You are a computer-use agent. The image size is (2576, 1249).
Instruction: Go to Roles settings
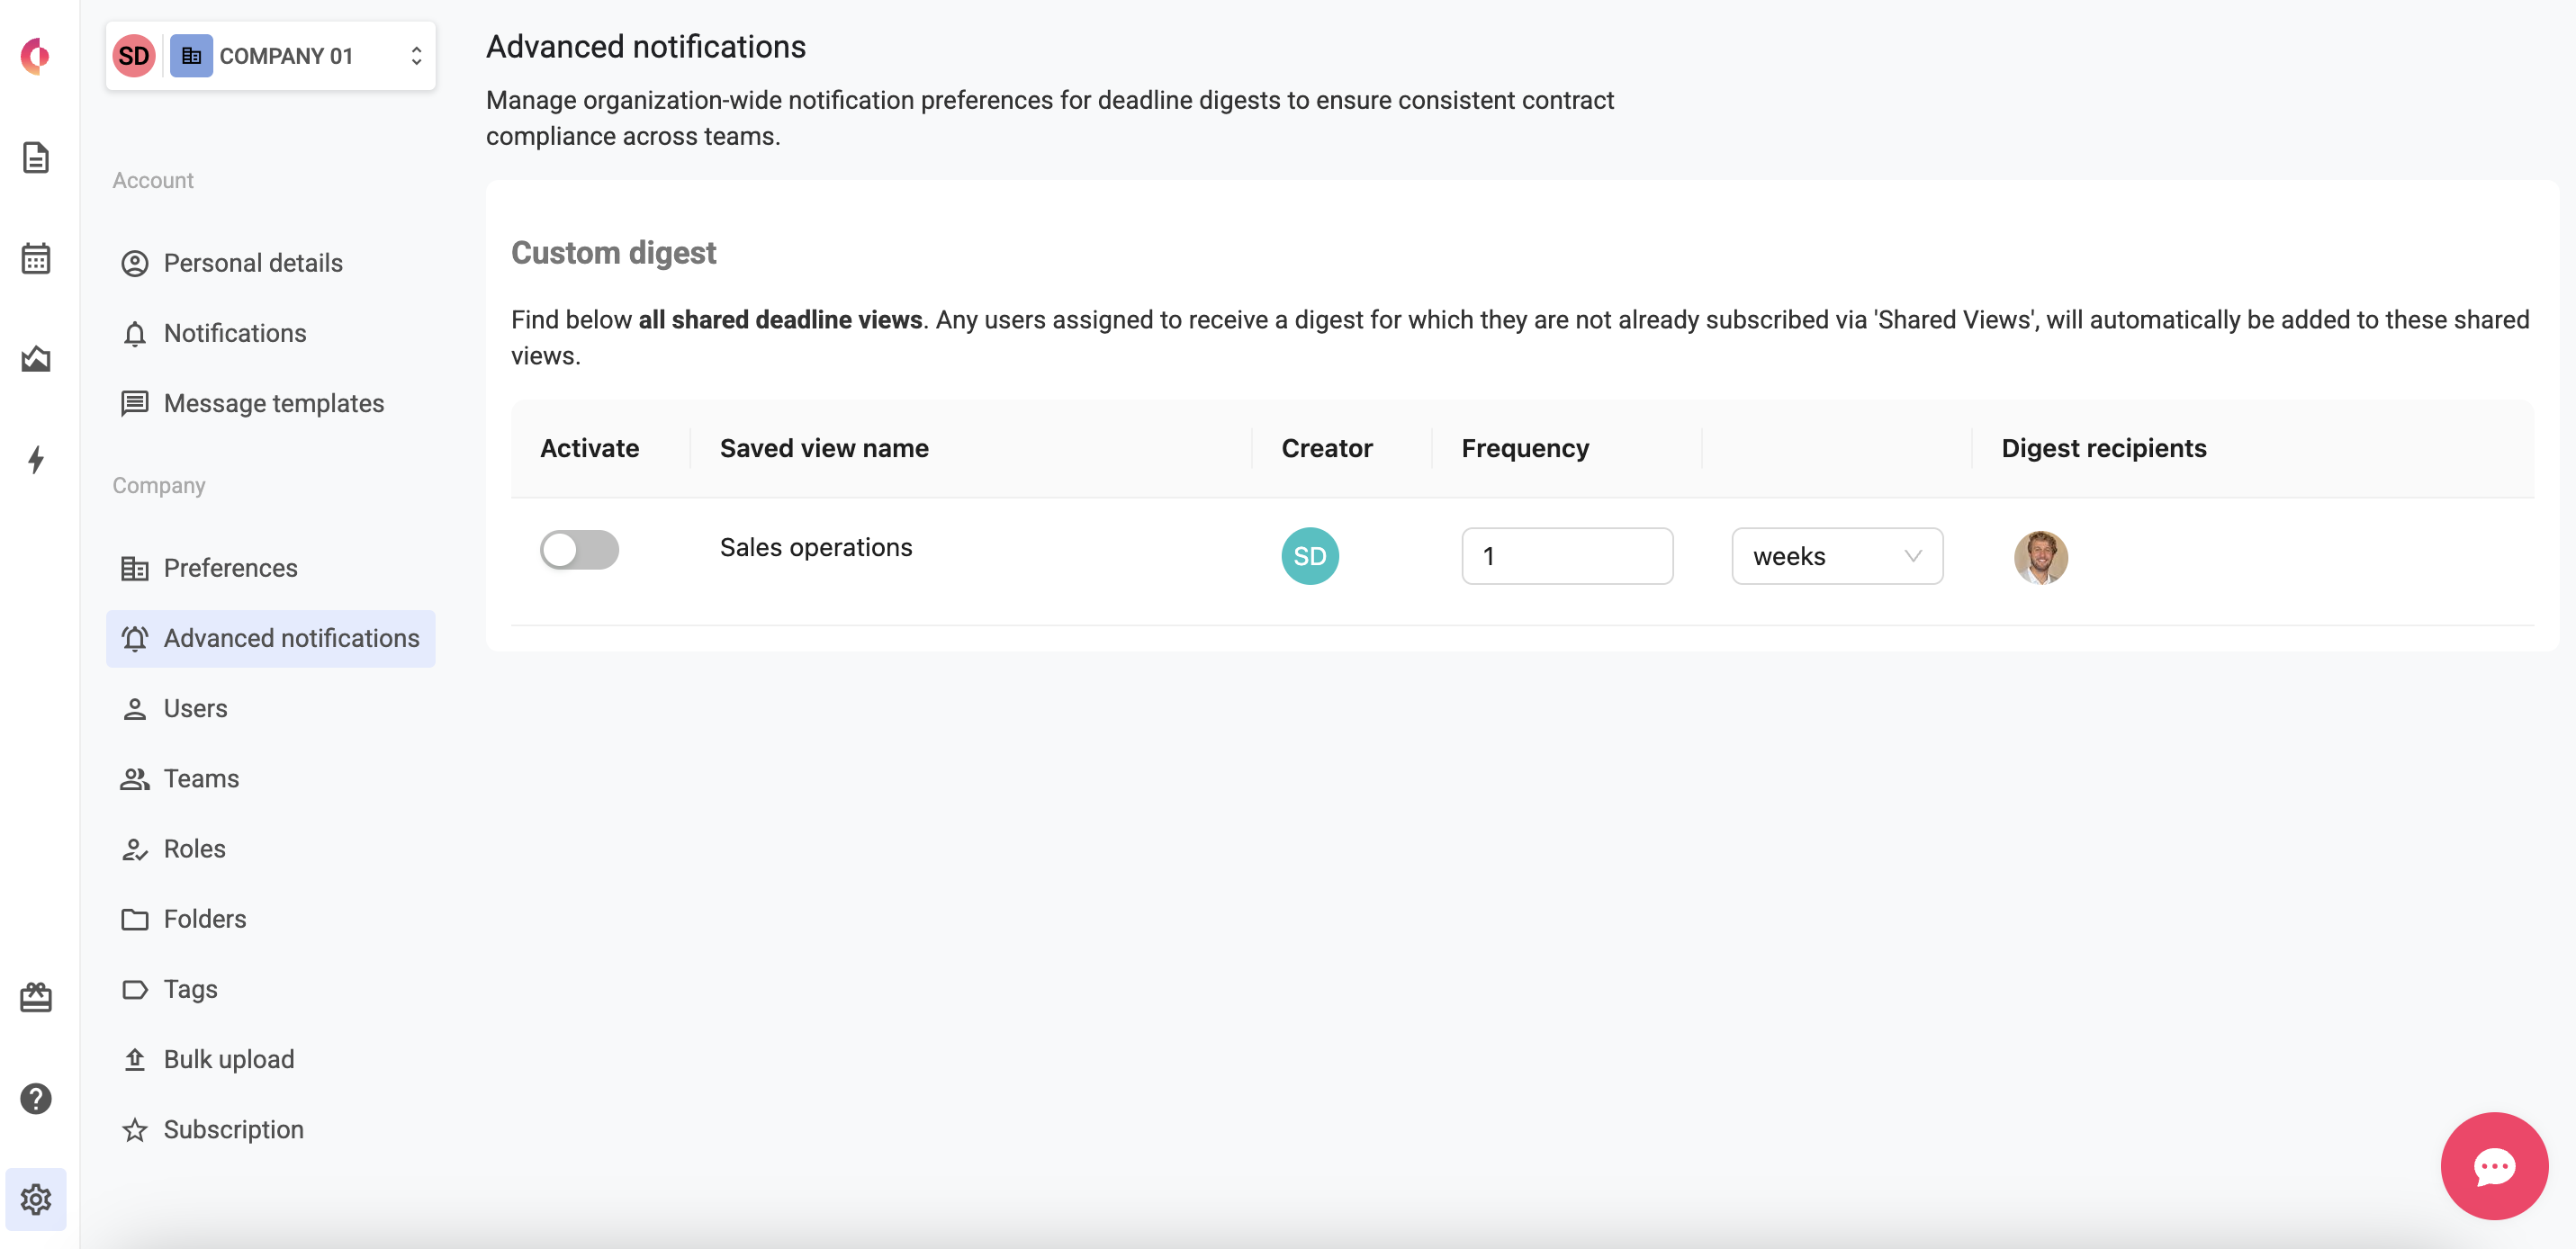point(270,849)
